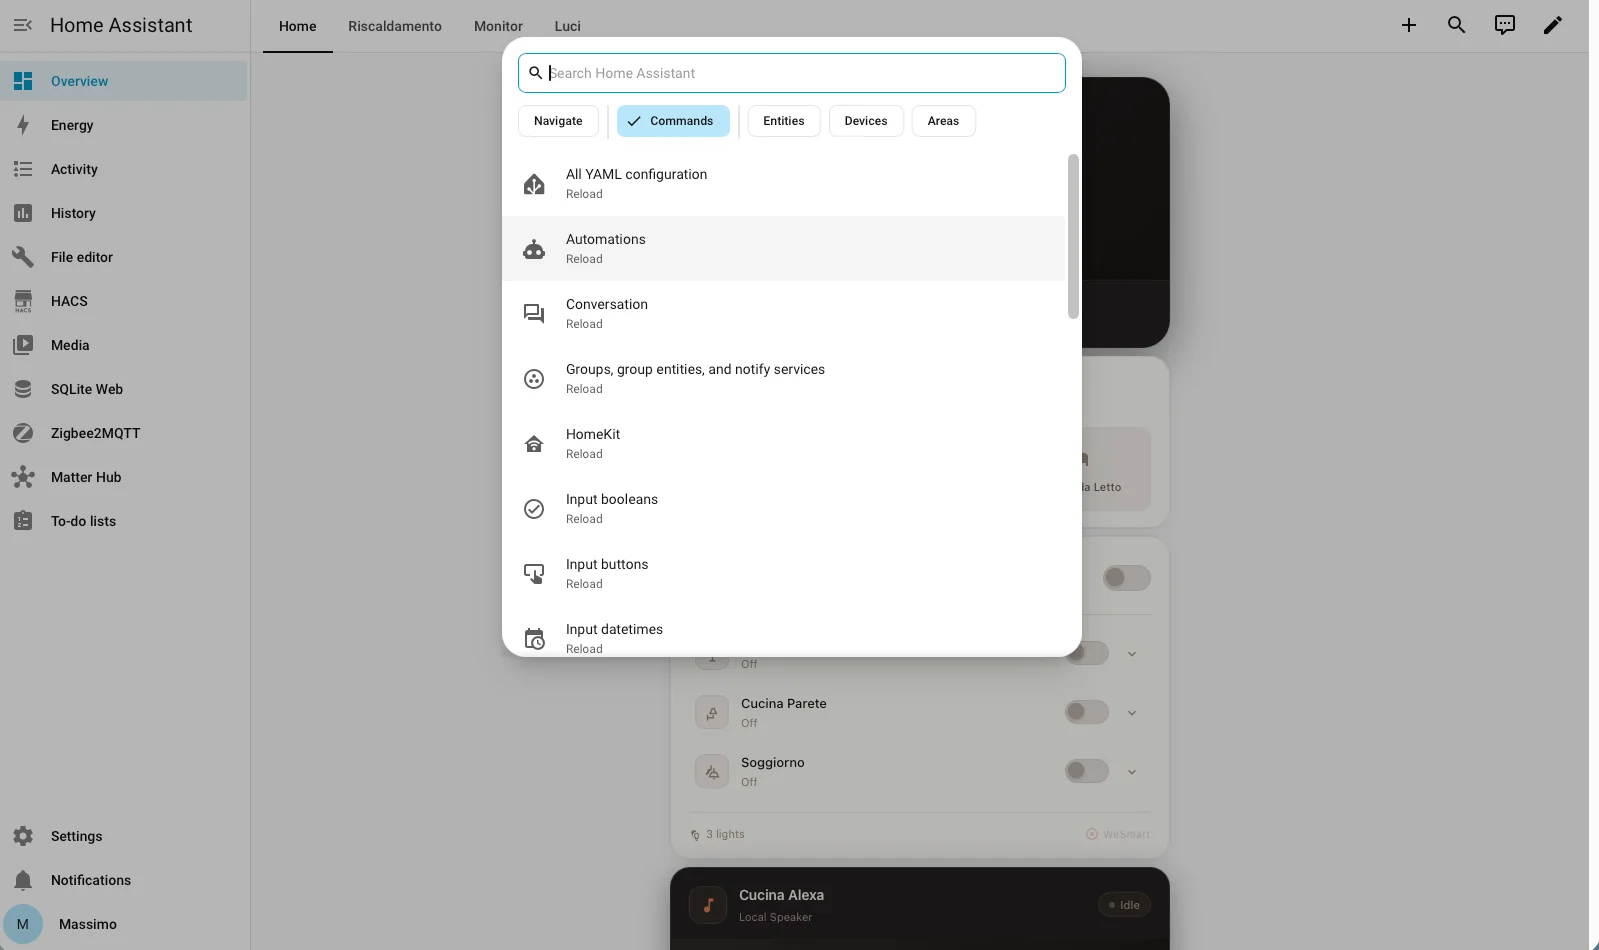The image size is (1599, 950).
Task: Open the SQLite Web database icon
Action: click(23, 389)
